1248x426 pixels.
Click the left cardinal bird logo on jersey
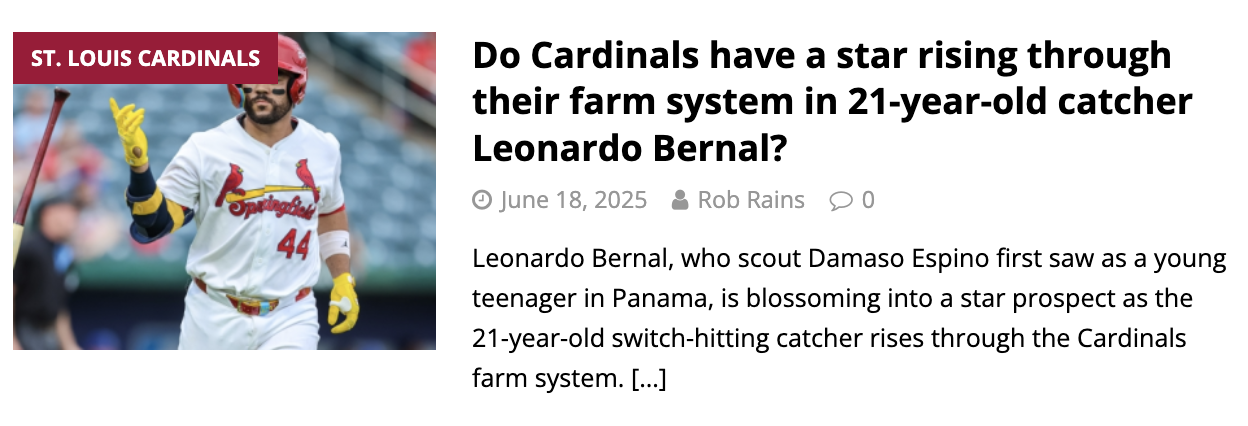(234, 183)
